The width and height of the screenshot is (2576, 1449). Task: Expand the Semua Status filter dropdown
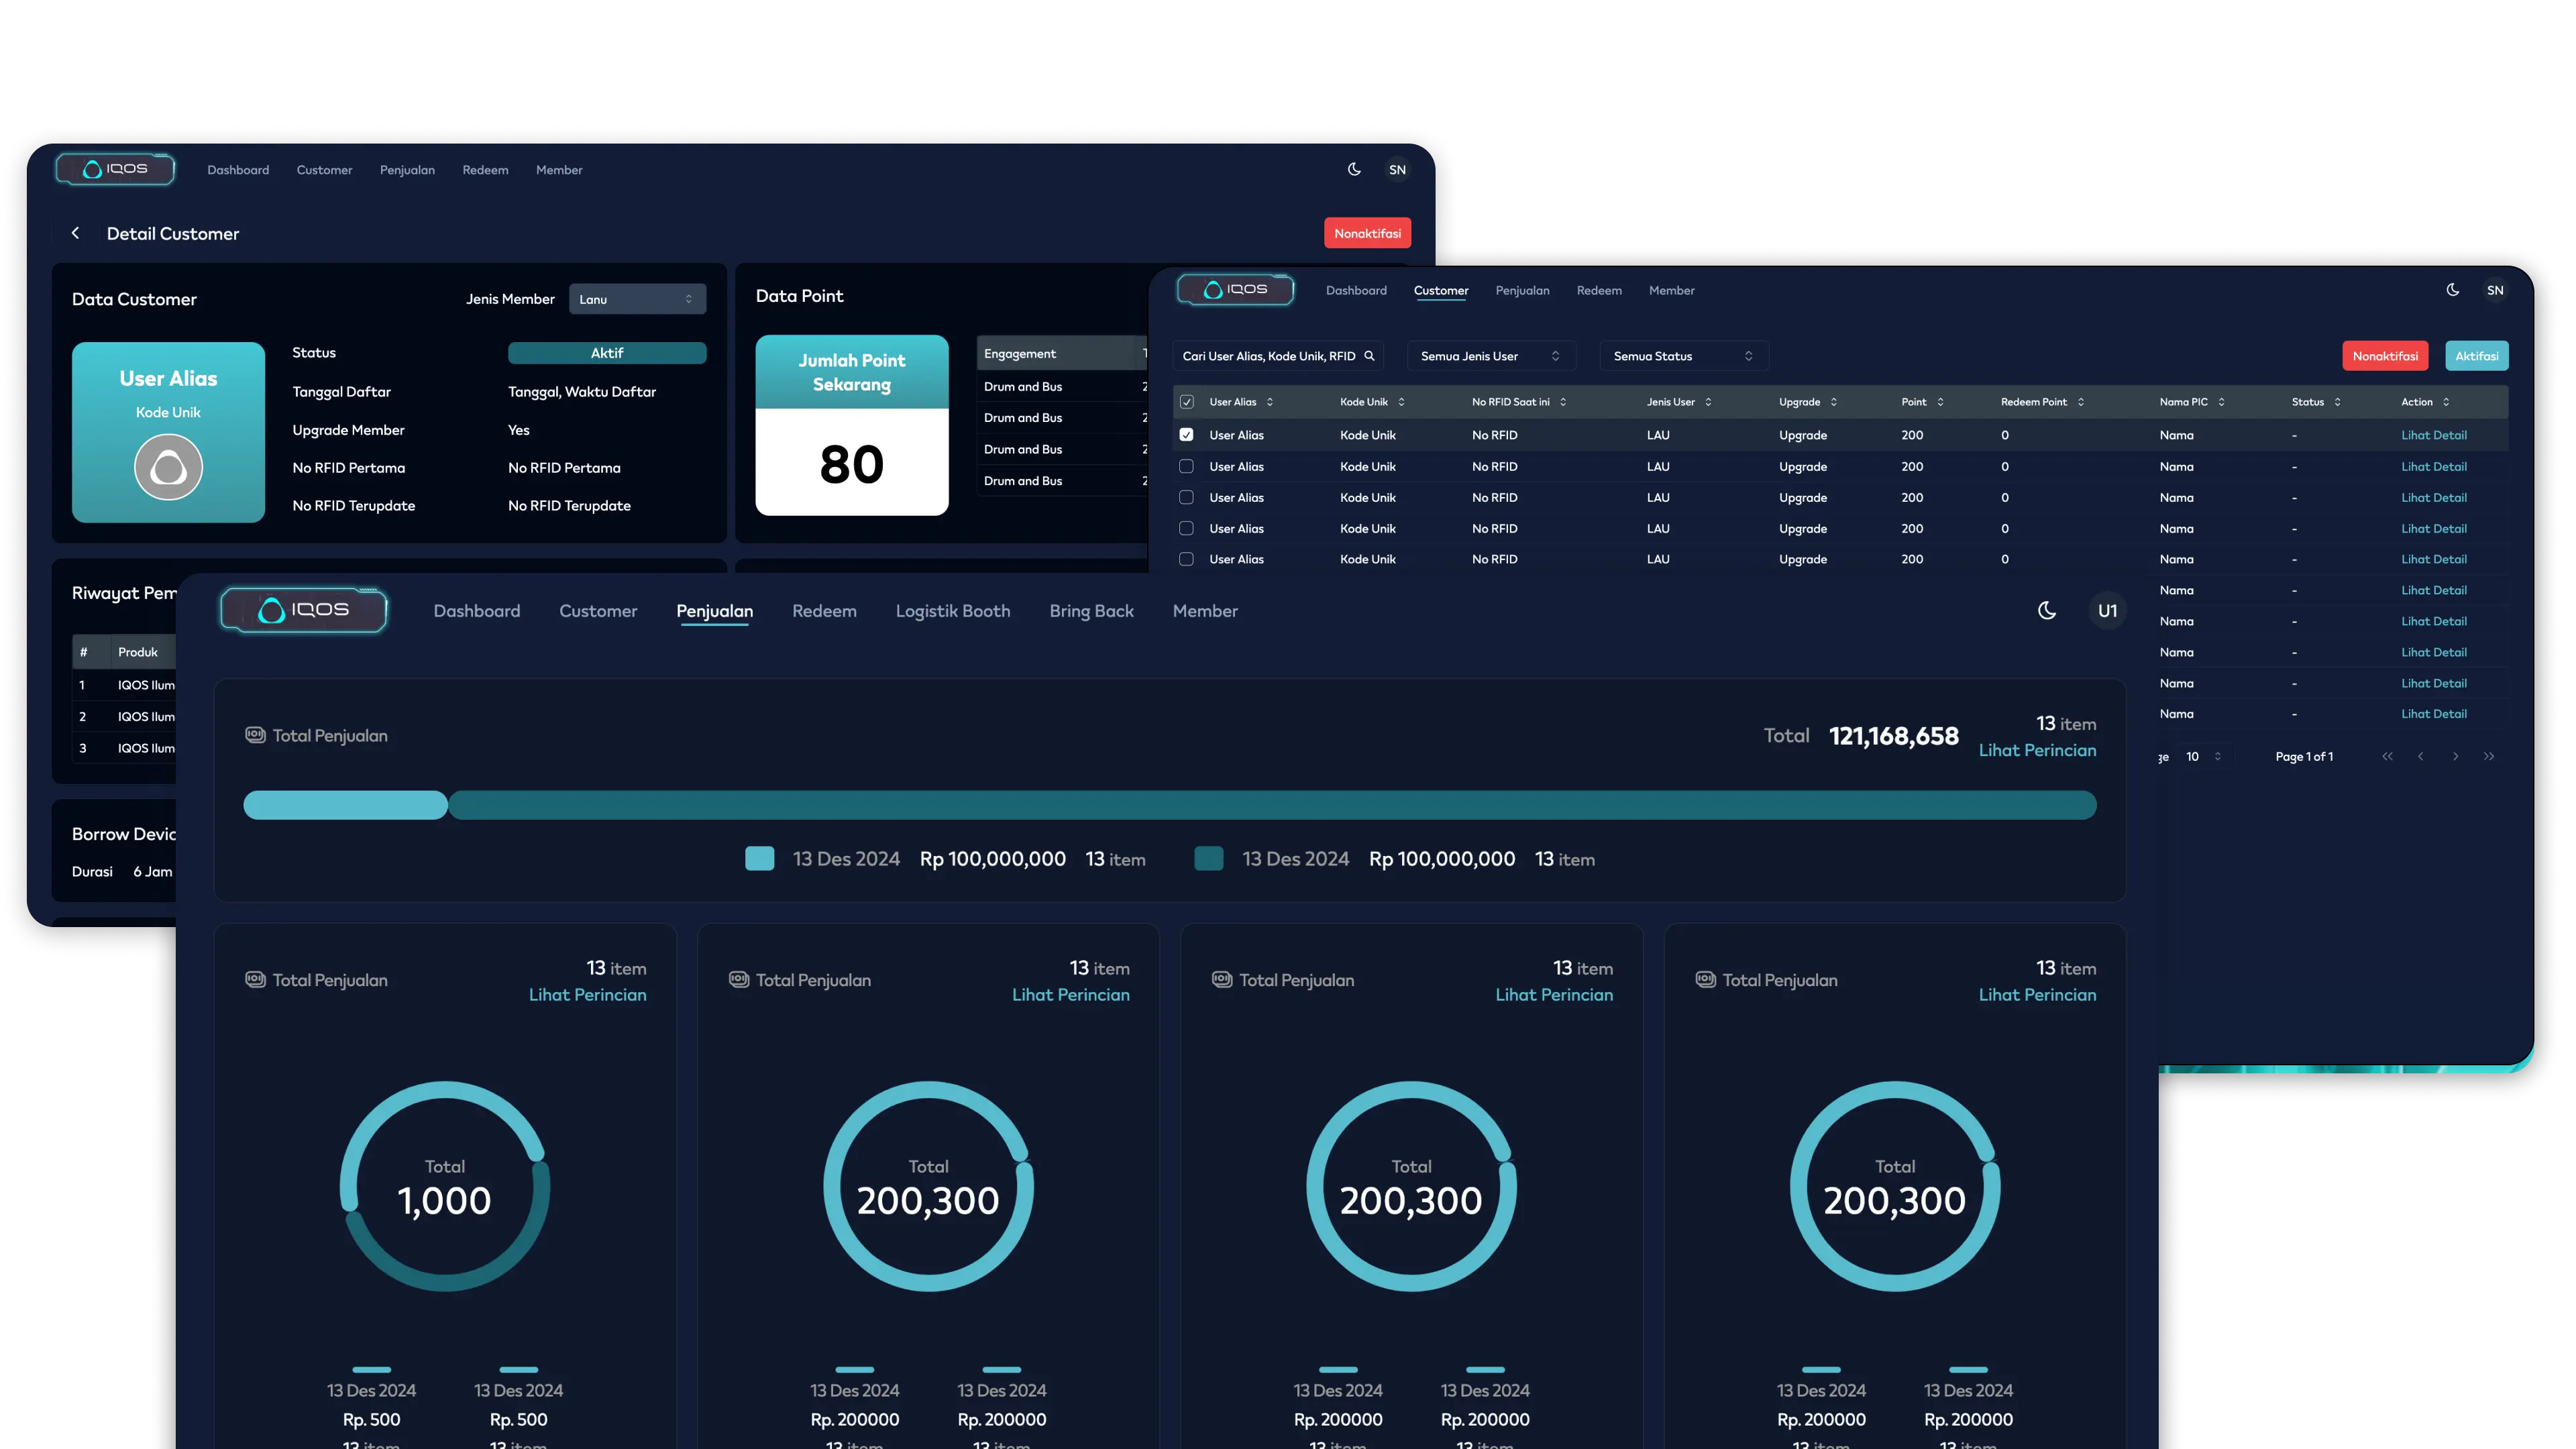[x=1683, y=356]
